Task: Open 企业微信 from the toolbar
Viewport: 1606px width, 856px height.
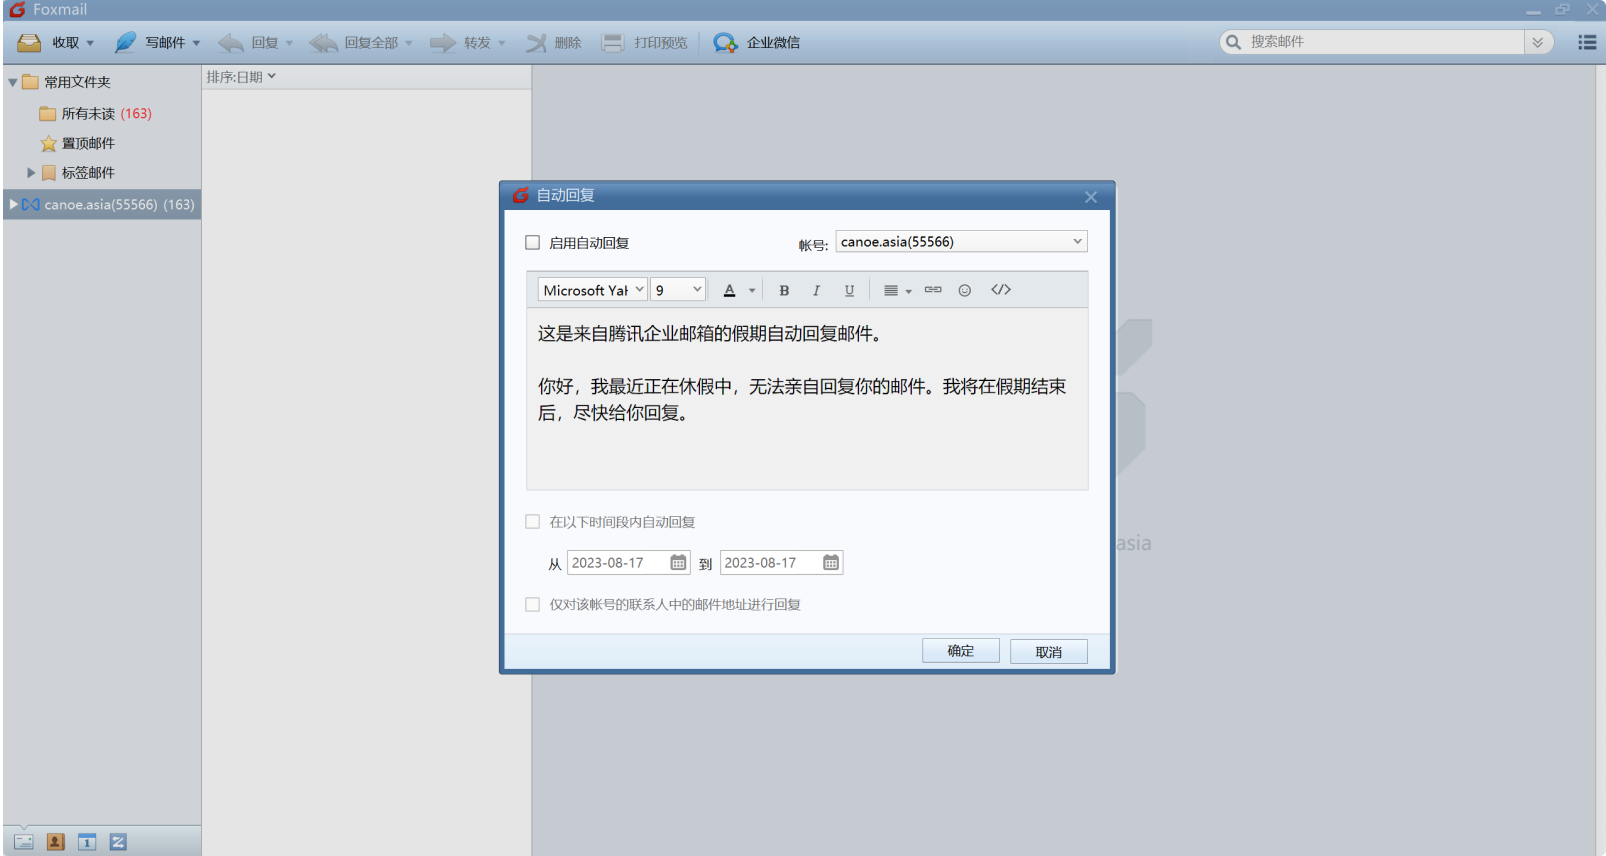Action: (756, 43)
